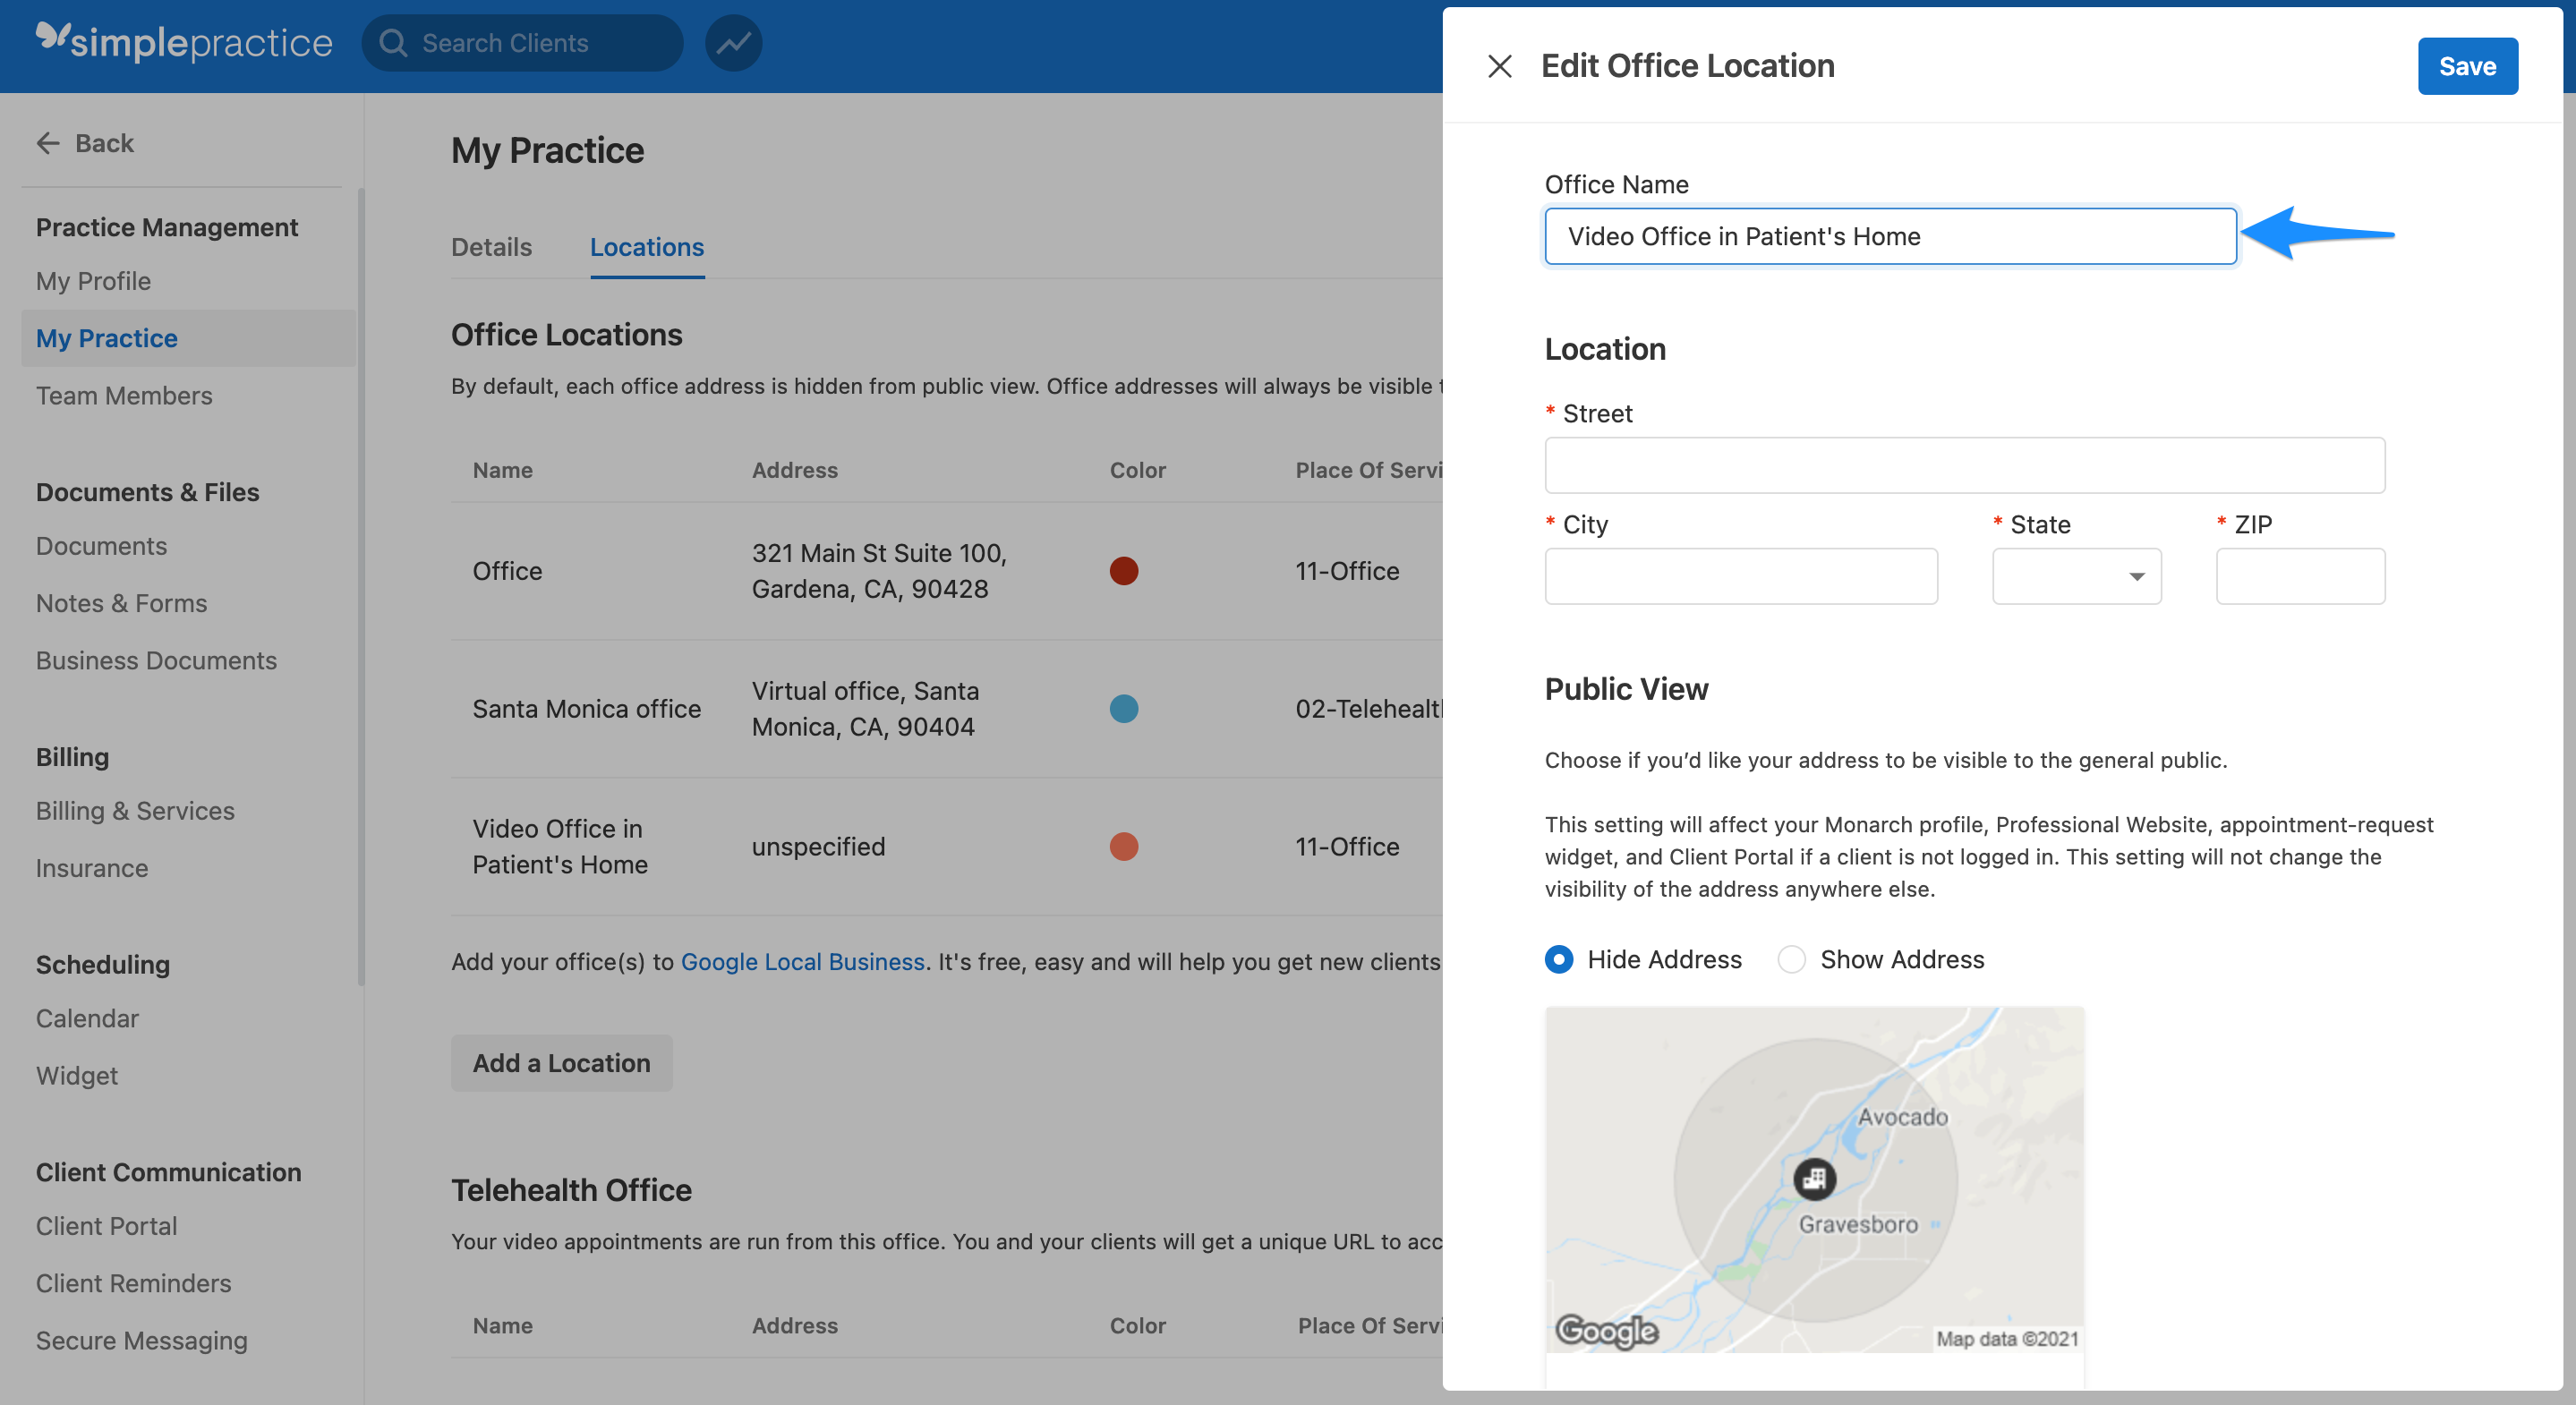The image size is (2576, 1405).
Task: Click the 'unspecified' address cell
Action: click(818, 847)
